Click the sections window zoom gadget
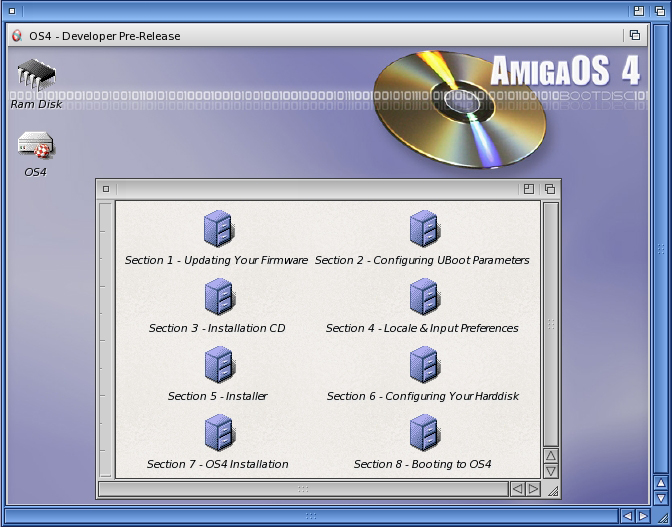 pos(529,188)
